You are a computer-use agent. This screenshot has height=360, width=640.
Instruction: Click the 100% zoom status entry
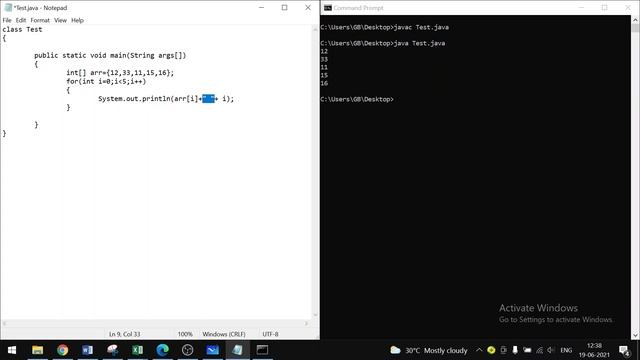pos(185,334)
